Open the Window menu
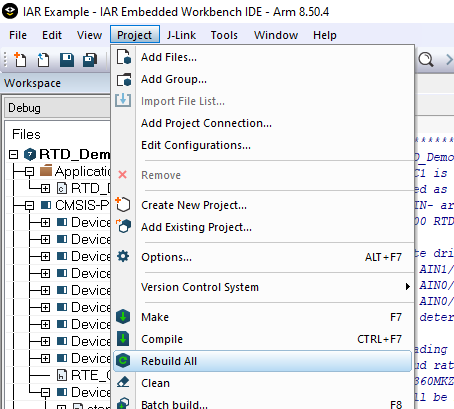 [276, 35]
